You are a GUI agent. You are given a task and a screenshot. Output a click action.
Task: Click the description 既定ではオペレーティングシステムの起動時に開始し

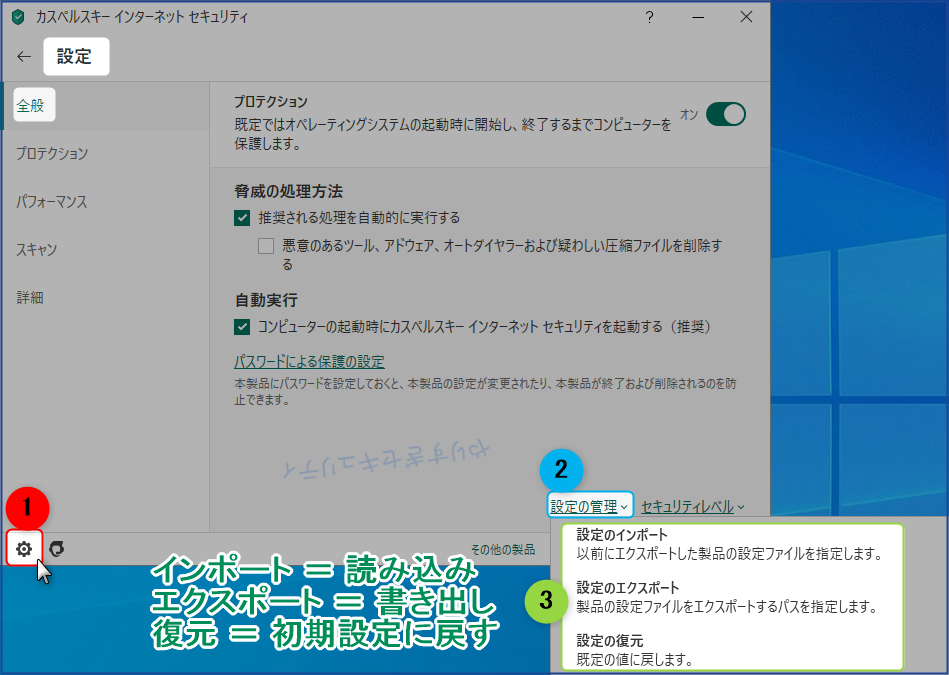click(x=453, y=134)
